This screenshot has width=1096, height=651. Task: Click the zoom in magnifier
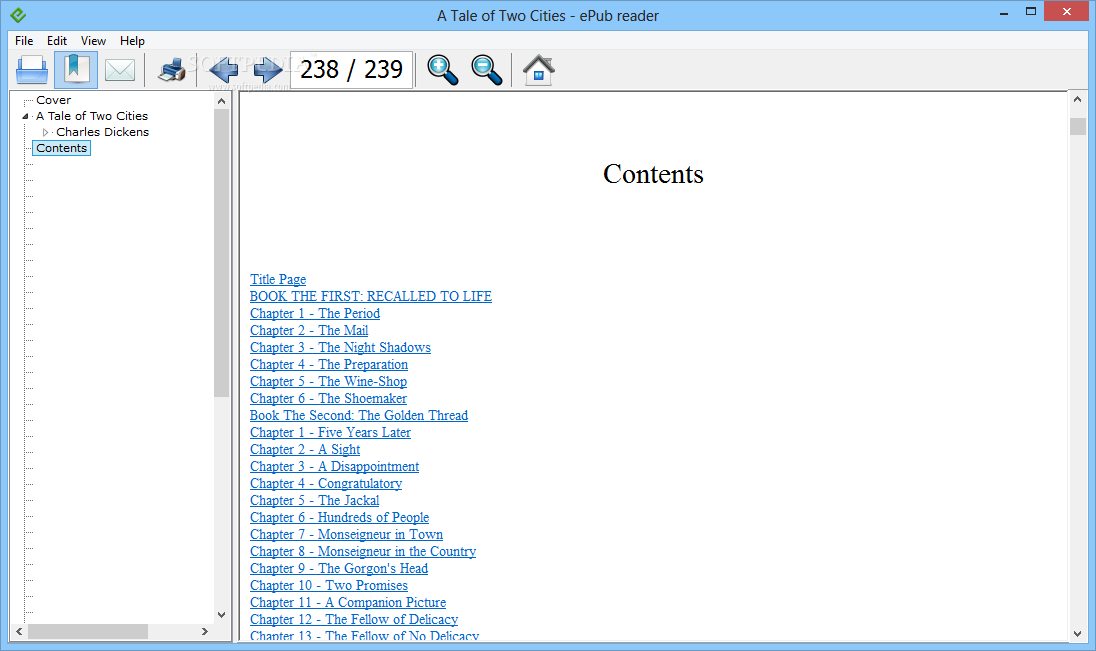[x=442, y=70]
